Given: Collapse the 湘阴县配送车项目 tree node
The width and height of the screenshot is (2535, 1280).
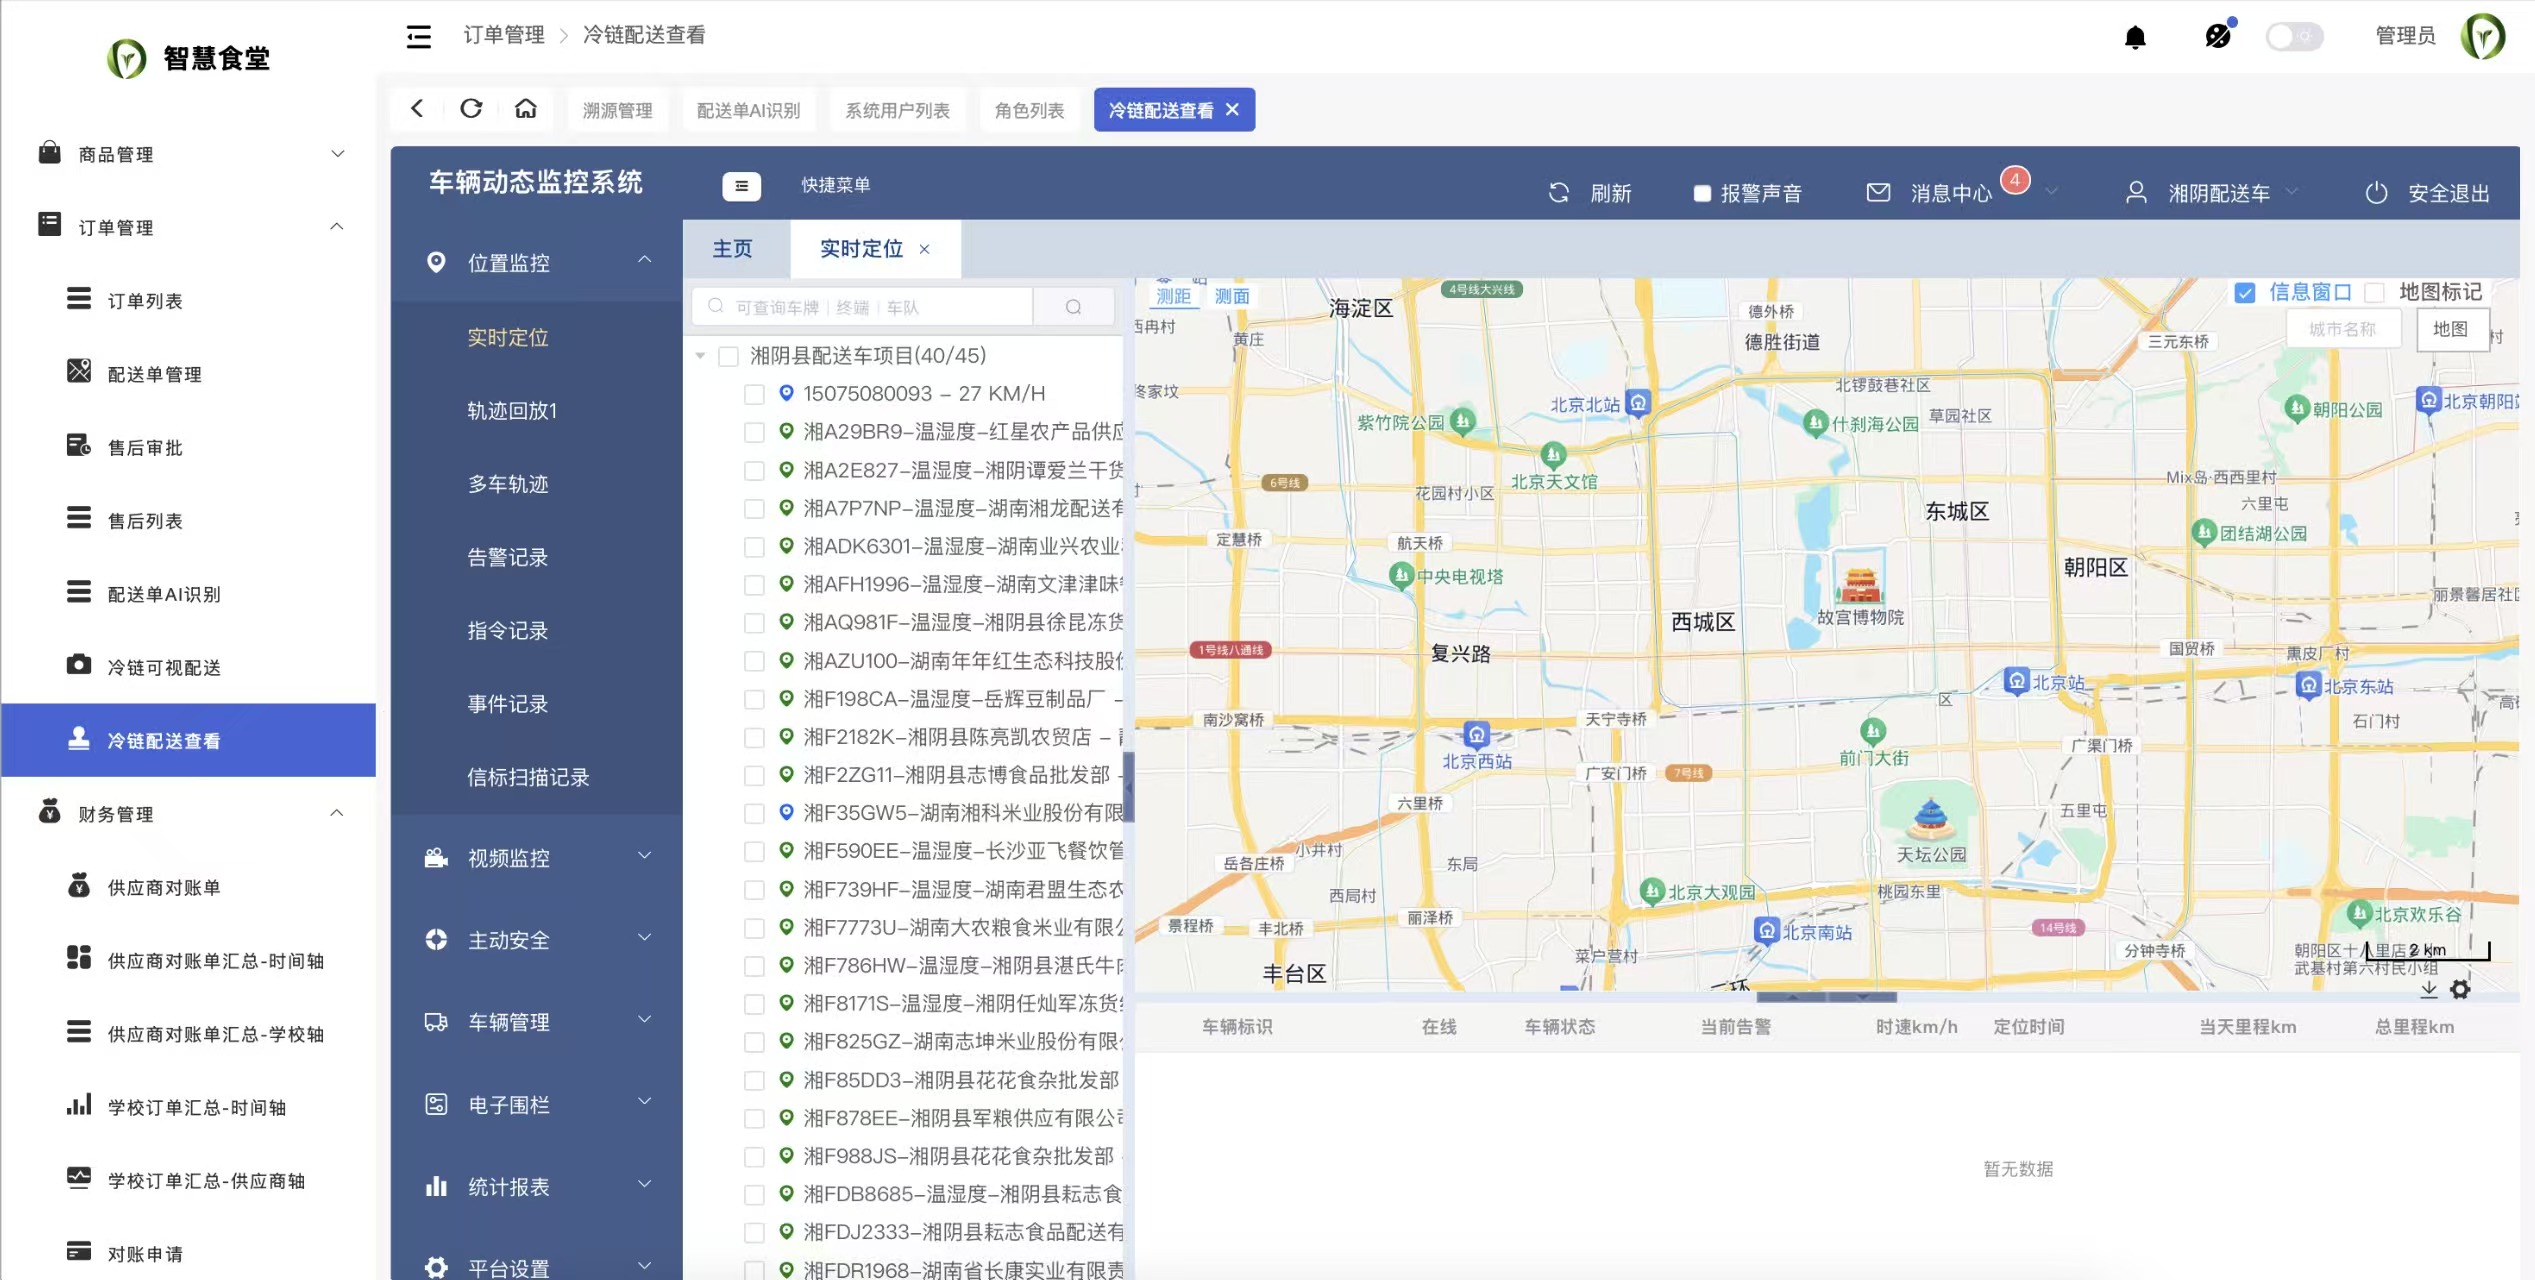Looking at the screenshot, I should pos(700,356).
